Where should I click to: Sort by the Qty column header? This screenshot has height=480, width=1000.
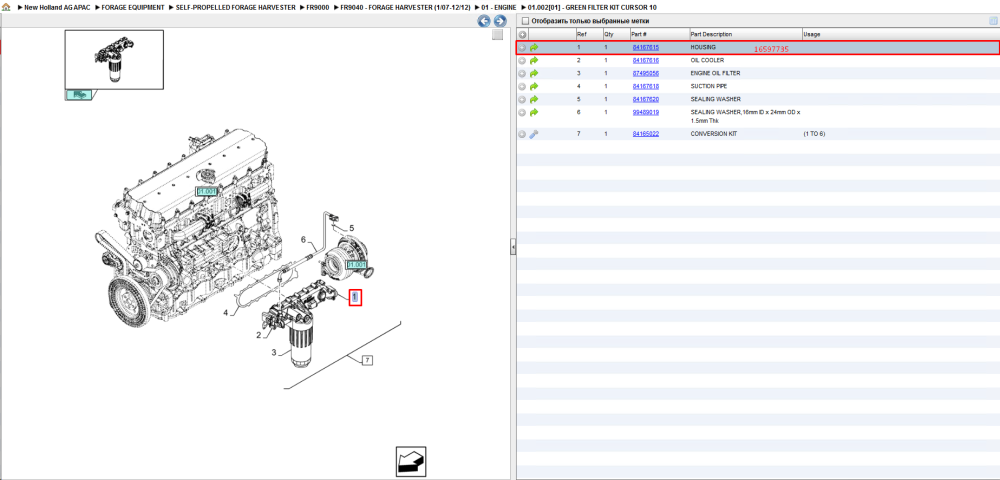pos(608,34)
